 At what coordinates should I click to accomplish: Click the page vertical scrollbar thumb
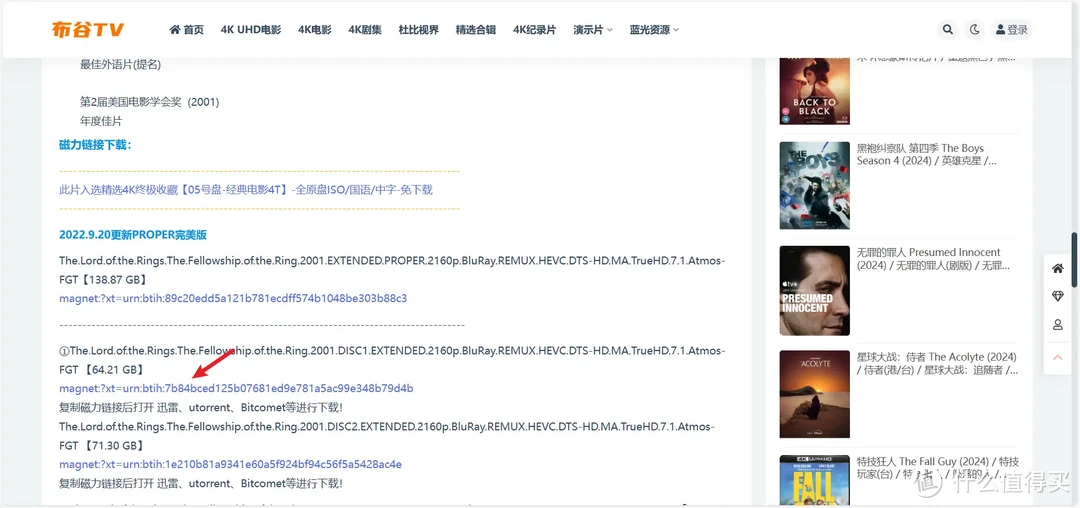[1073, 260]
